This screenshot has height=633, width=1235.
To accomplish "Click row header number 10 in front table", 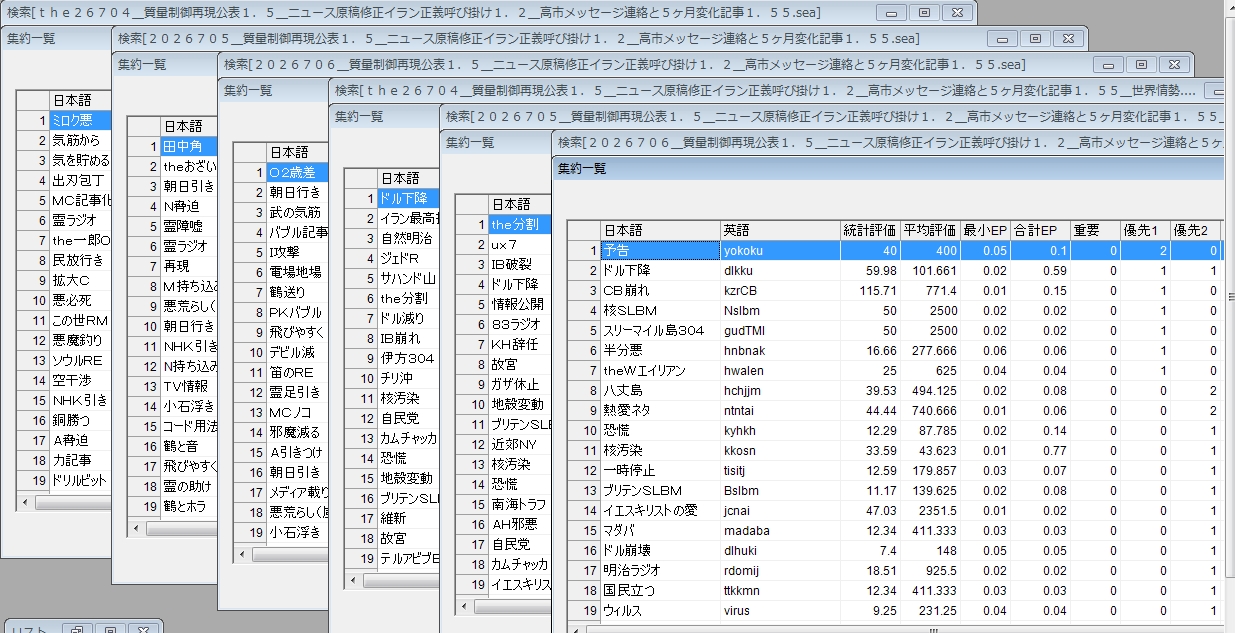I will click(x=583, y=430).
